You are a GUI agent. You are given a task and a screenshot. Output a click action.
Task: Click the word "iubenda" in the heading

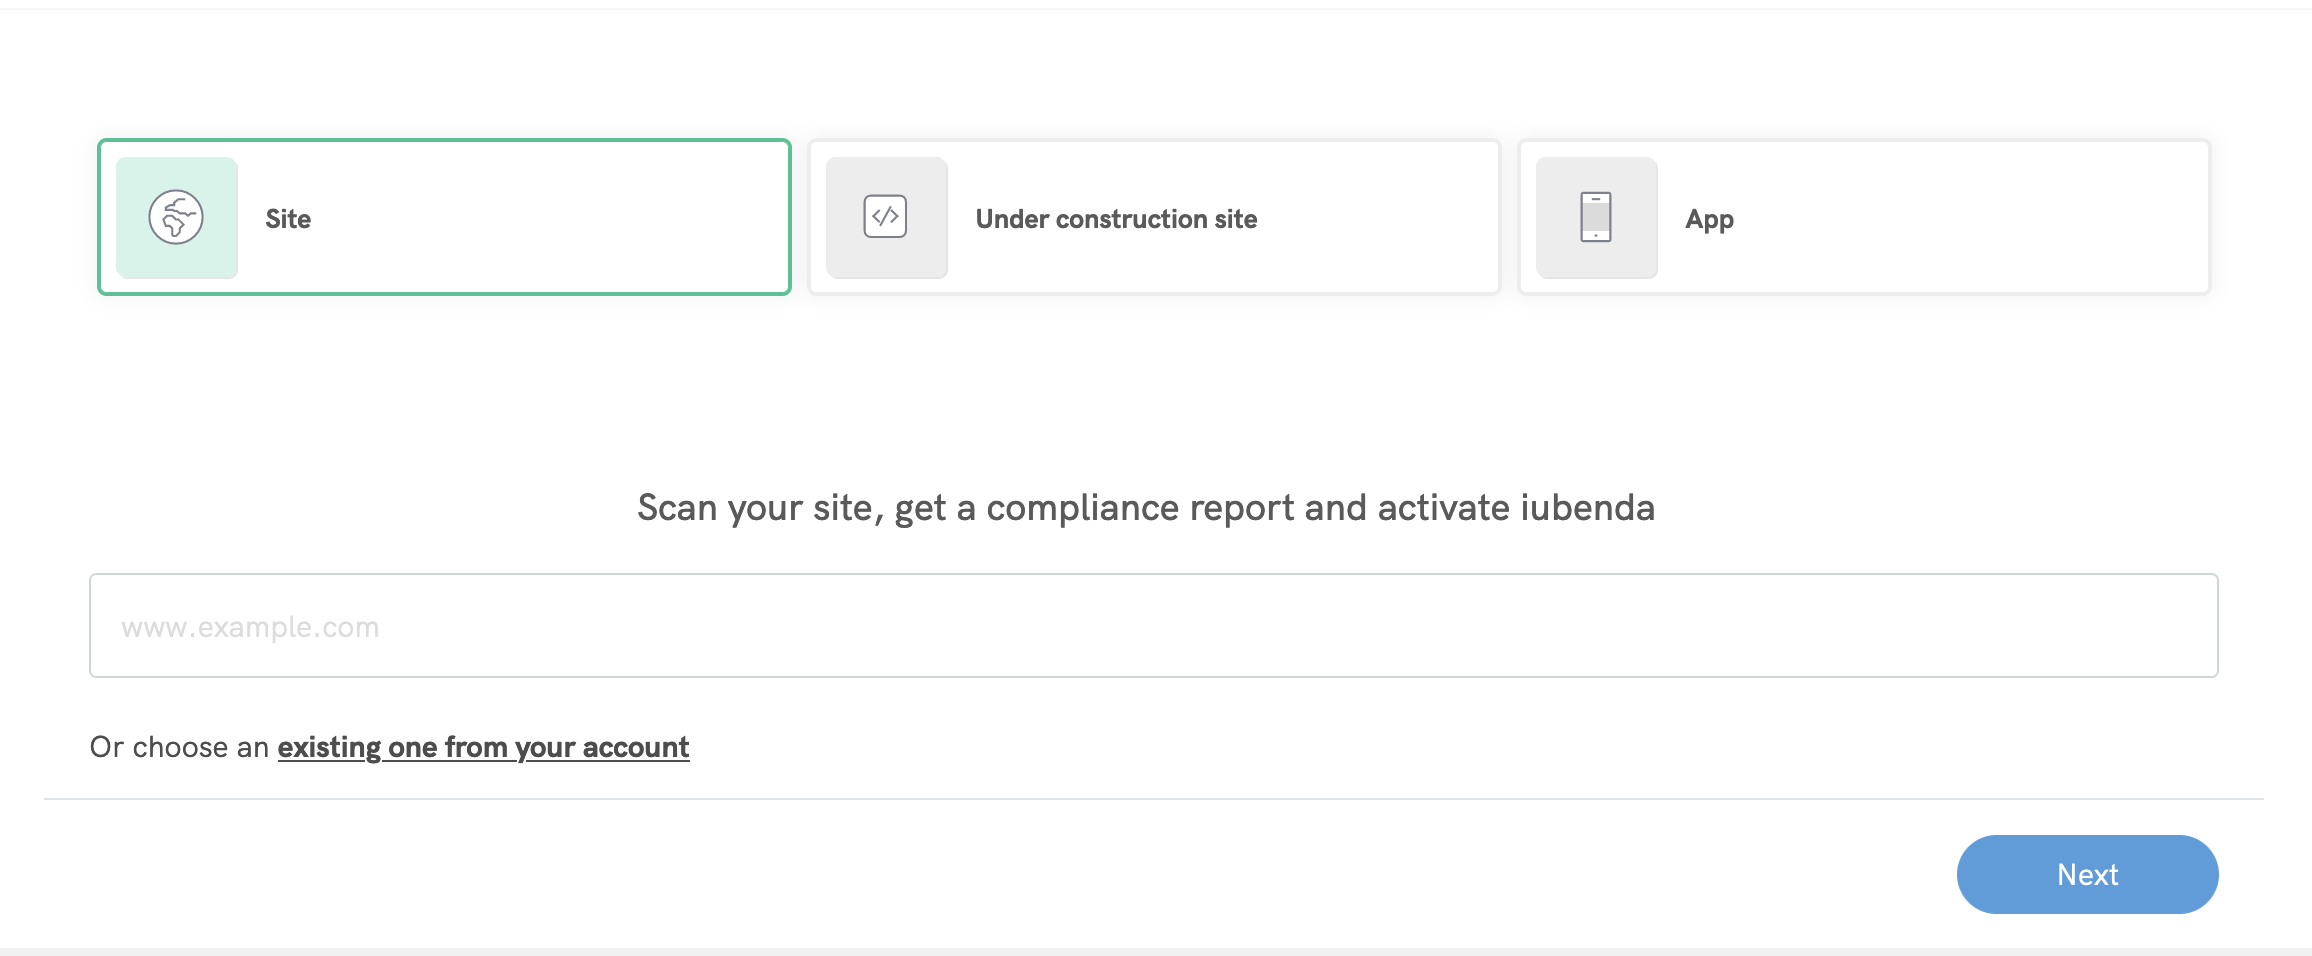coord(1587,508)
